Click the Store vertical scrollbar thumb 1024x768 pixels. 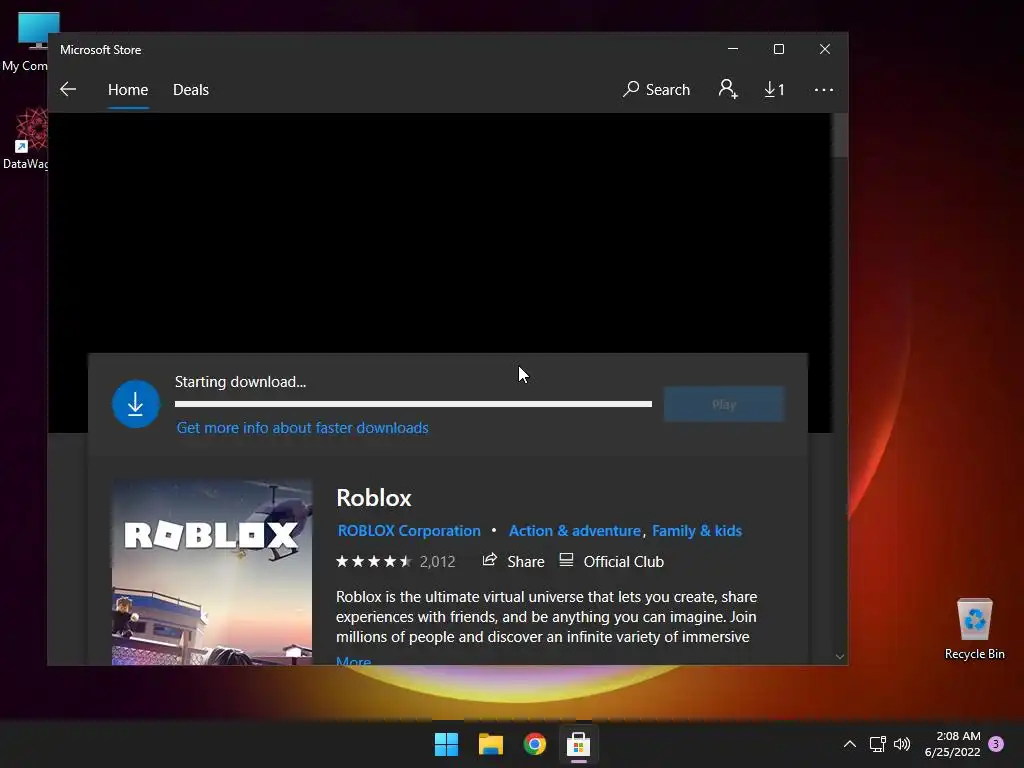840,135
